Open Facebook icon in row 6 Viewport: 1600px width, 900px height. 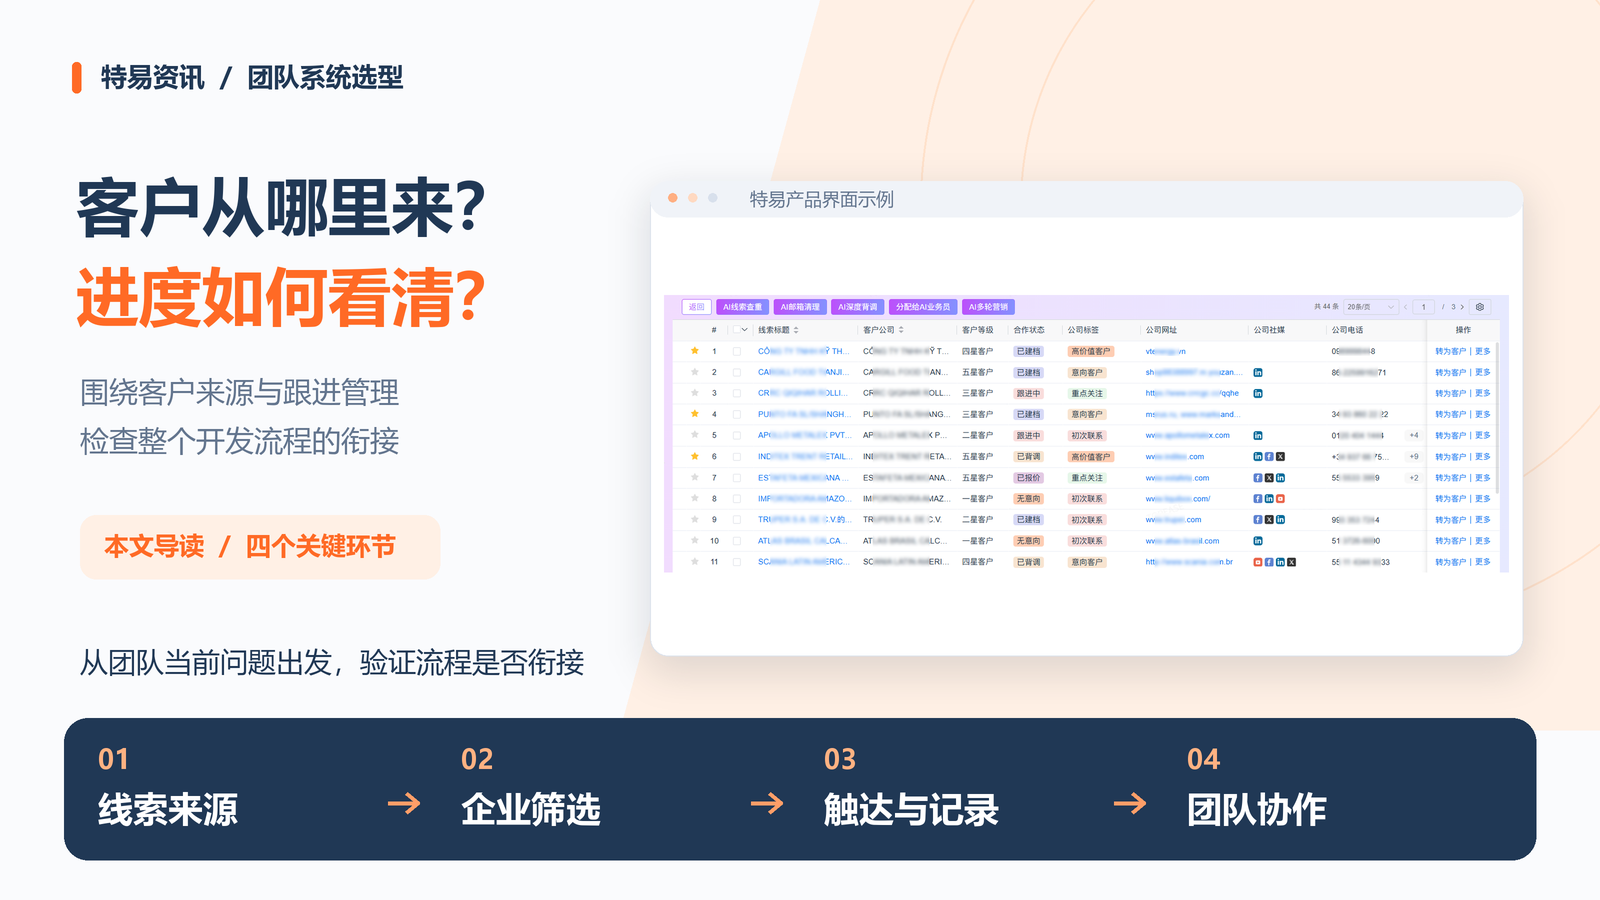pyautogui.click(x=1269, y=456)
